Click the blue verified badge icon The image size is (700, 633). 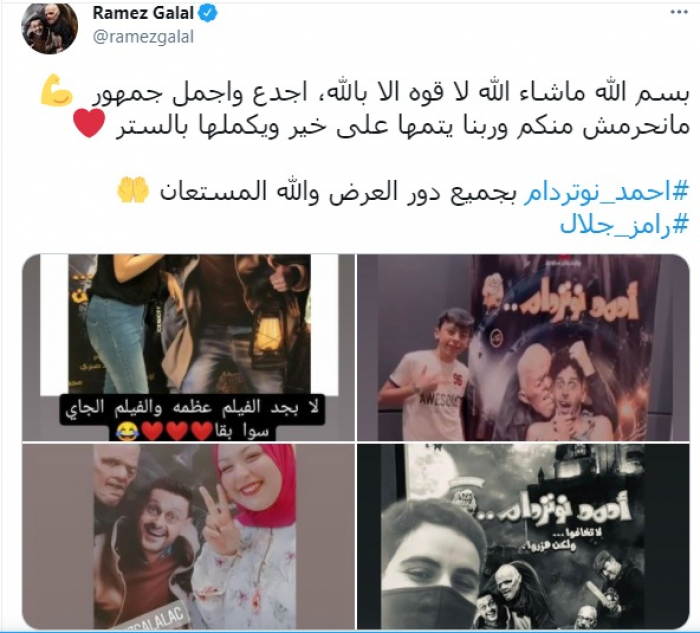[x=208, y=13]
